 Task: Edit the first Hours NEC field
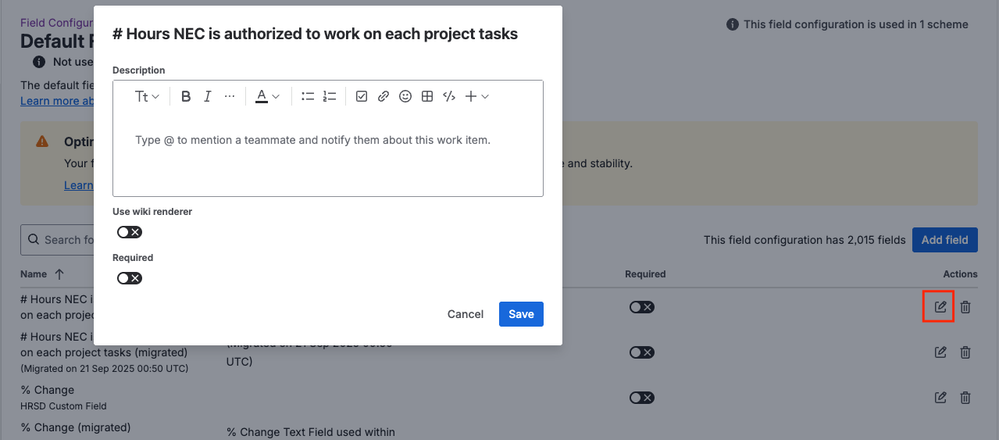(x=940, y=307)
